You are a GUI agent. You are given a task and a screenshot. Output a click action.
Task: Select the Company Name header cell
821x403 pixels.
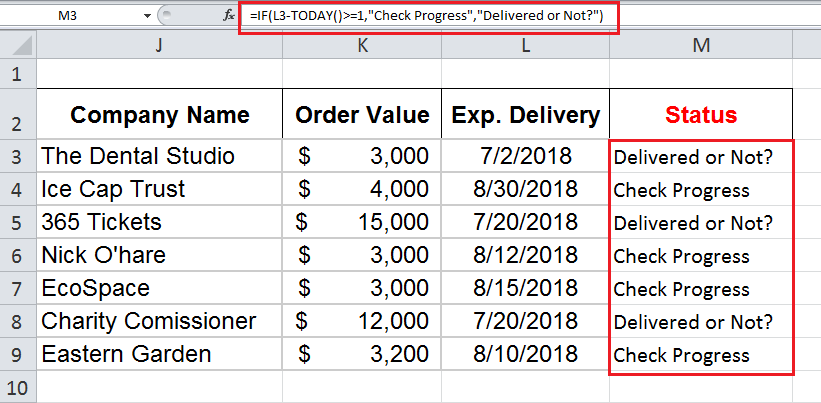(x=159, y=115)
